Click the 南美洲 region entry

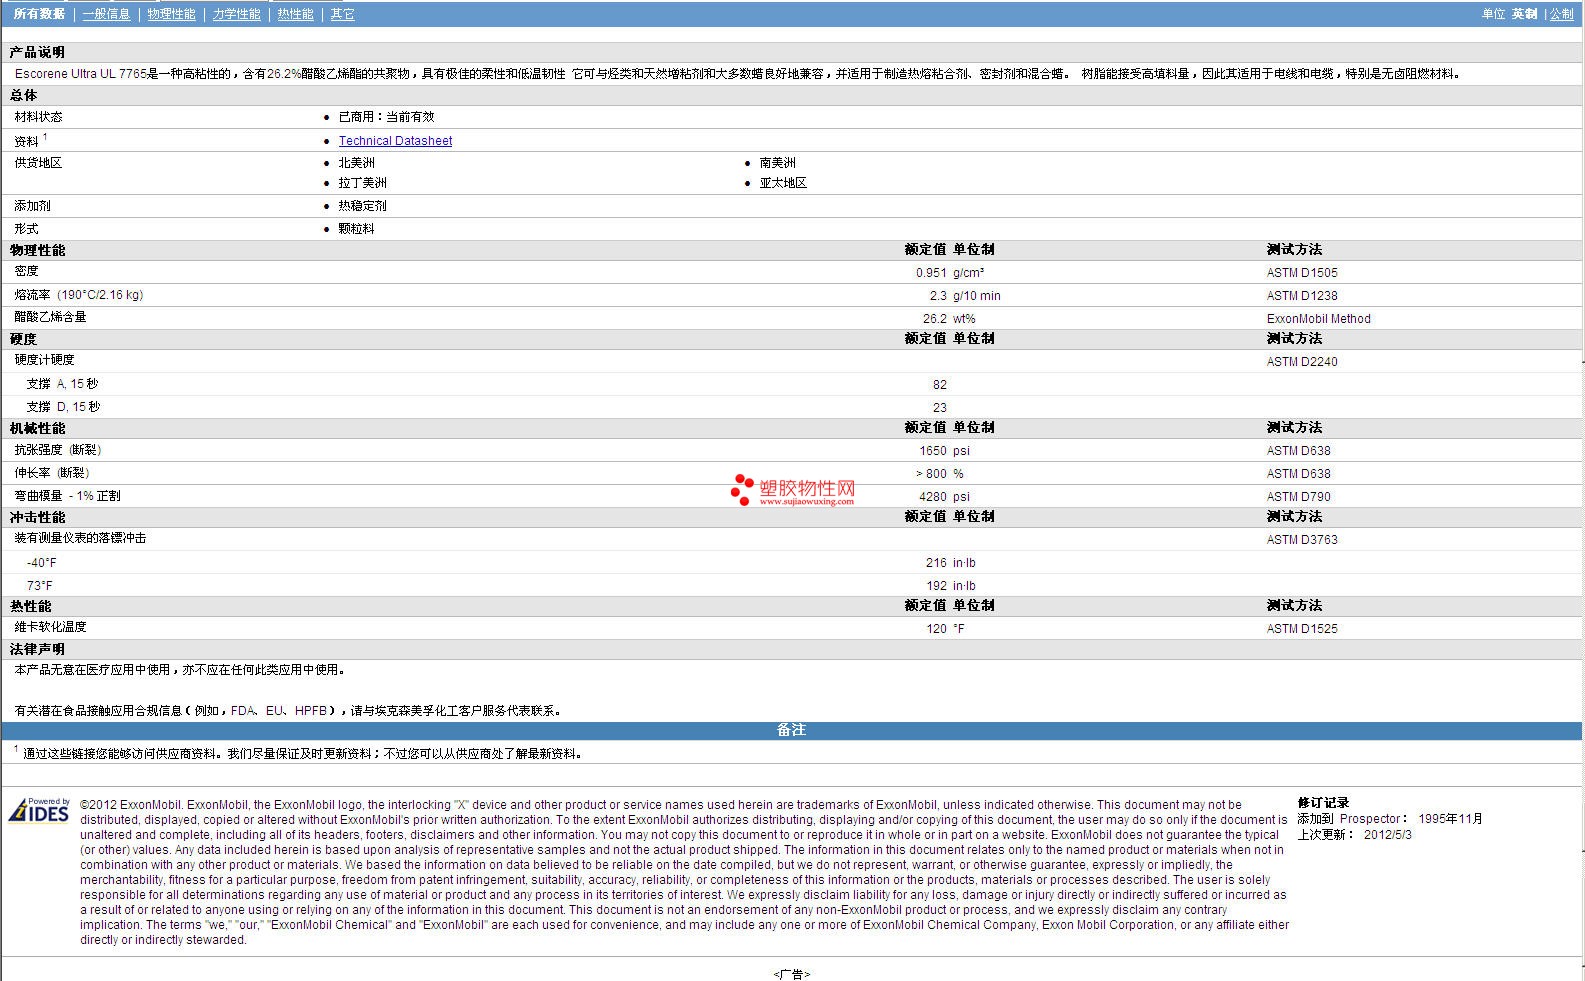click(x=777, y=163)
